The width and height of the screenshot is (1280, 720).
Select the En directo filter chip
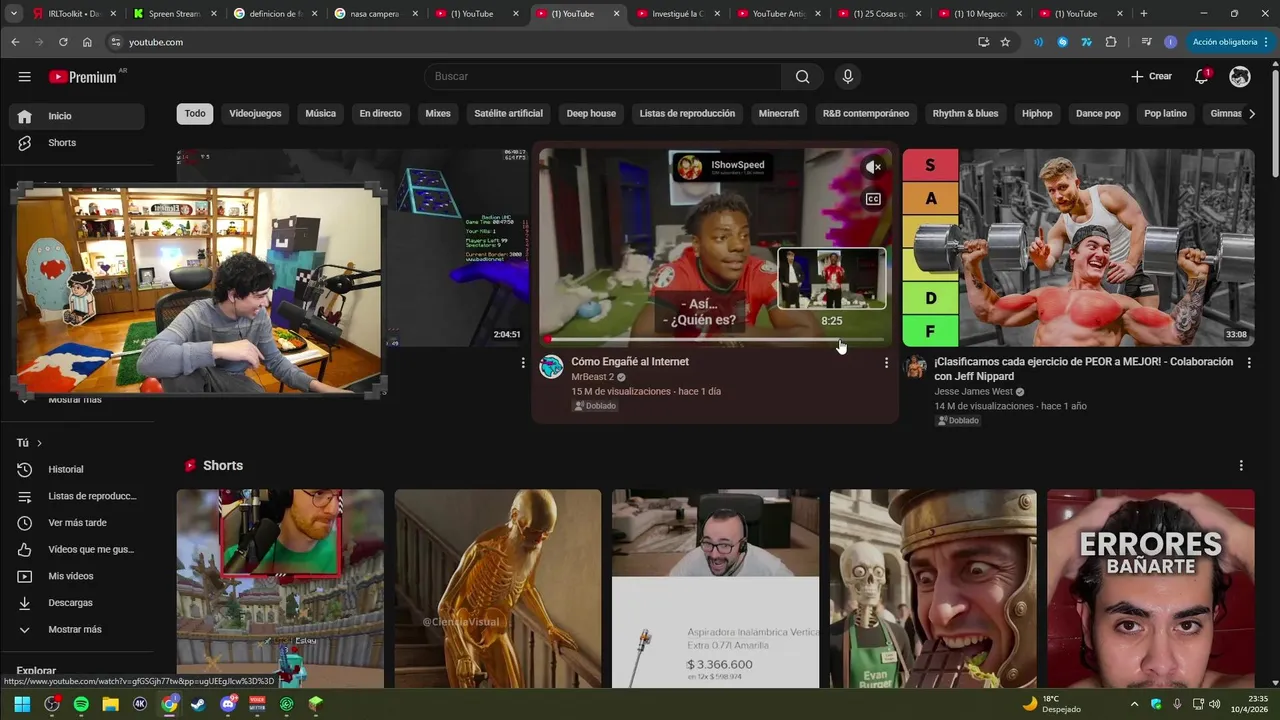tap(380, 114)
